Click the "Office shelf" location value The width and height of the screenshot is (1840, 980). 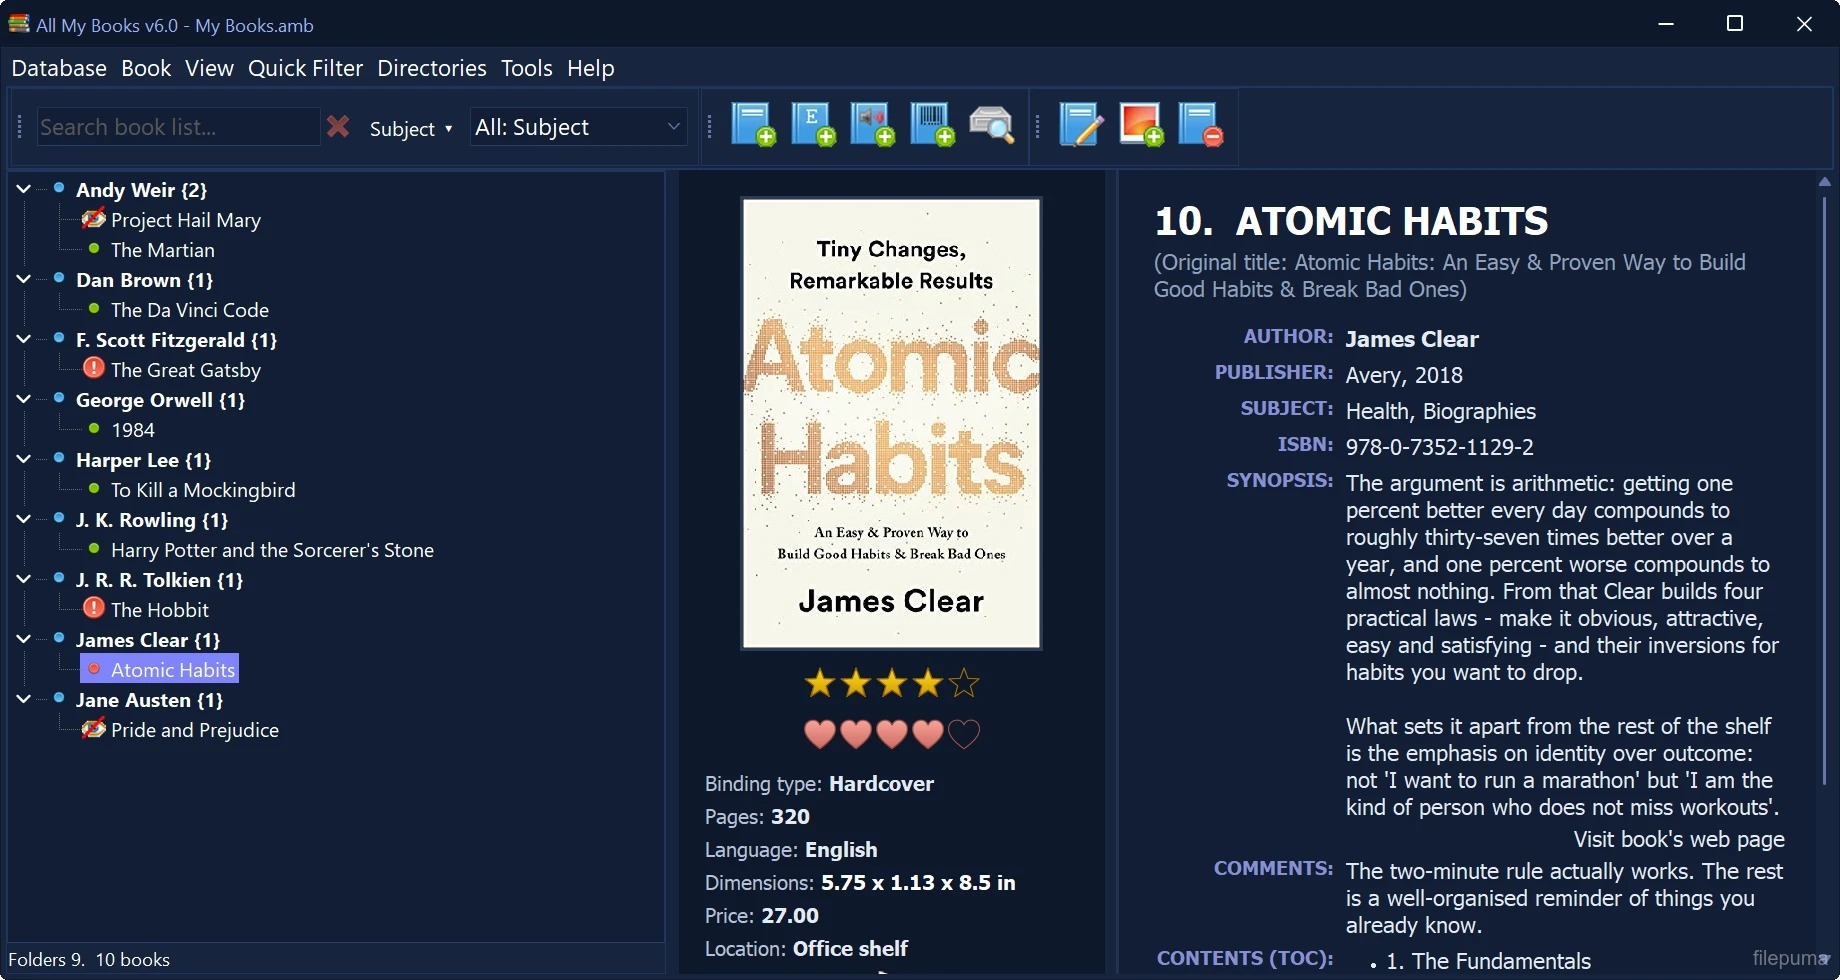point(850,948)
